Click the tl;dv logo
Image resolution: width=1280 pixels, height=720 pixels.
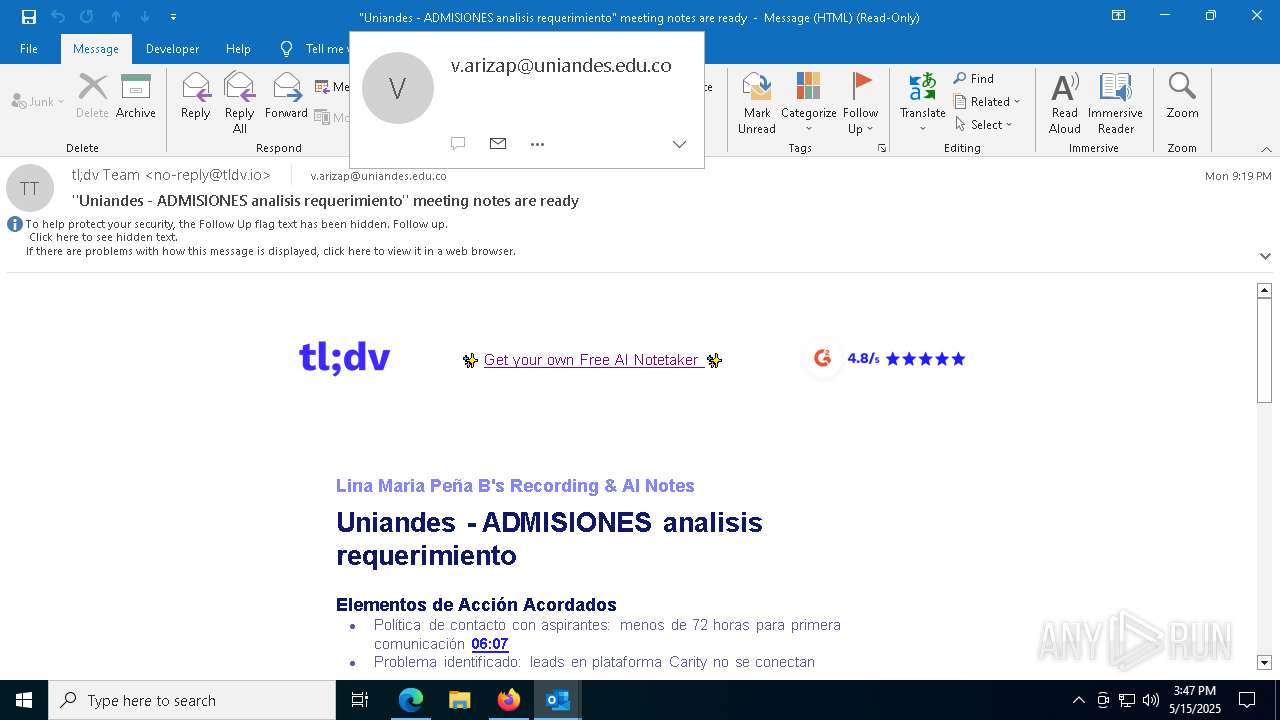coord(345,358)
